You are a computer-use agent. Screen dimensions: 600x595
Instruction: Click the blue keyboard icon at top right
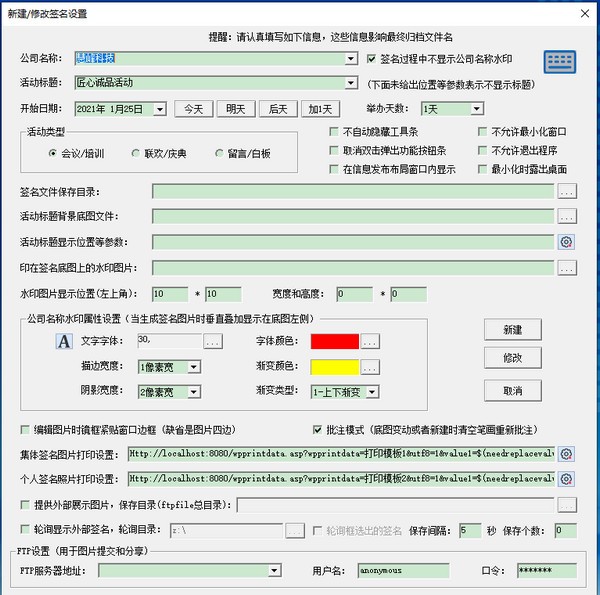561,62
